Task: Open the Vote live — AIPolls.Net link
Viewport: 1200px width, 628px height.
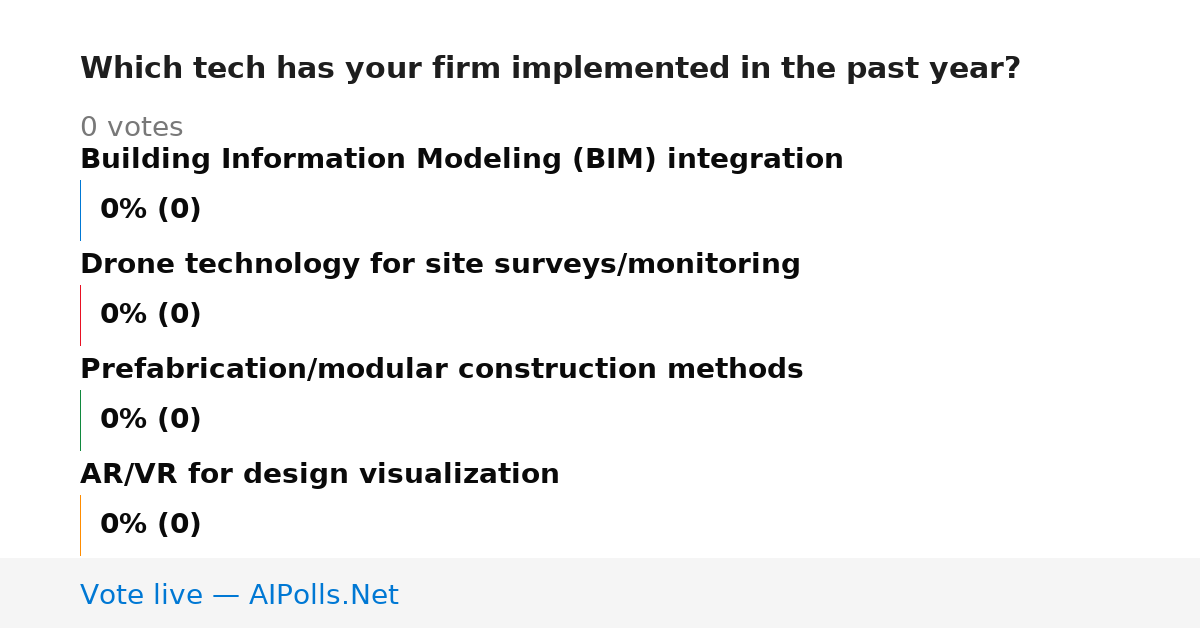Action: (x=239, y=596)
